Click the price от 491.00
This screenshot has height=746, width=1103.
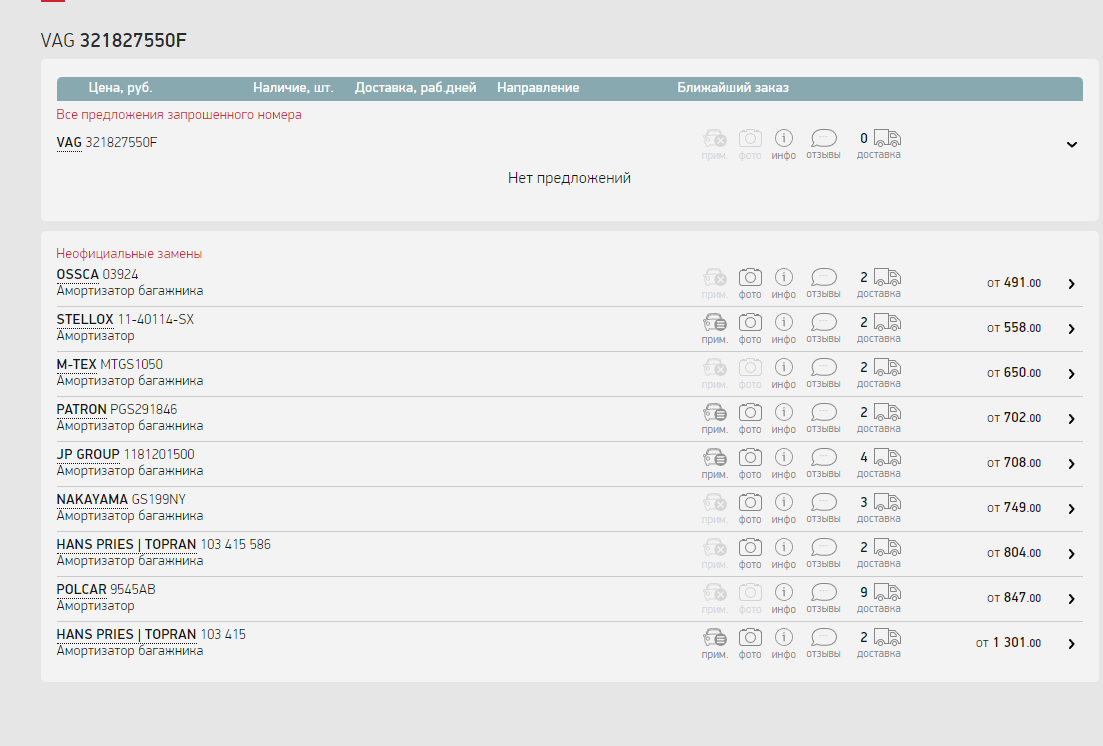[1014, 283]
